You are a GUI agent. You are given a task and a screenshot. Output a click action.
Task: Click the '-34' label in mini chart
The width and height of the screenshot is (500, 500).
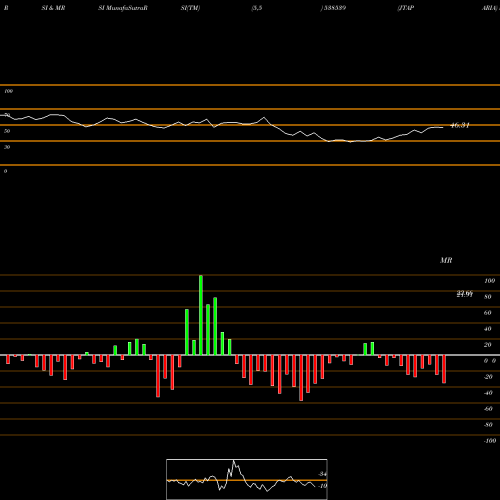click(x=322, y=474)
